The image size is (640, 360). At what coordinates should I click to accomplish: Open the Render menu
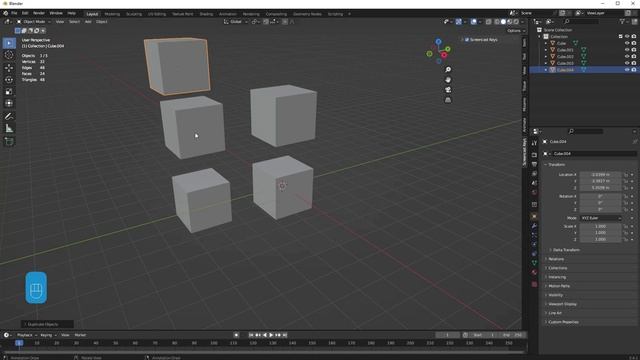(x=39, y=13)
